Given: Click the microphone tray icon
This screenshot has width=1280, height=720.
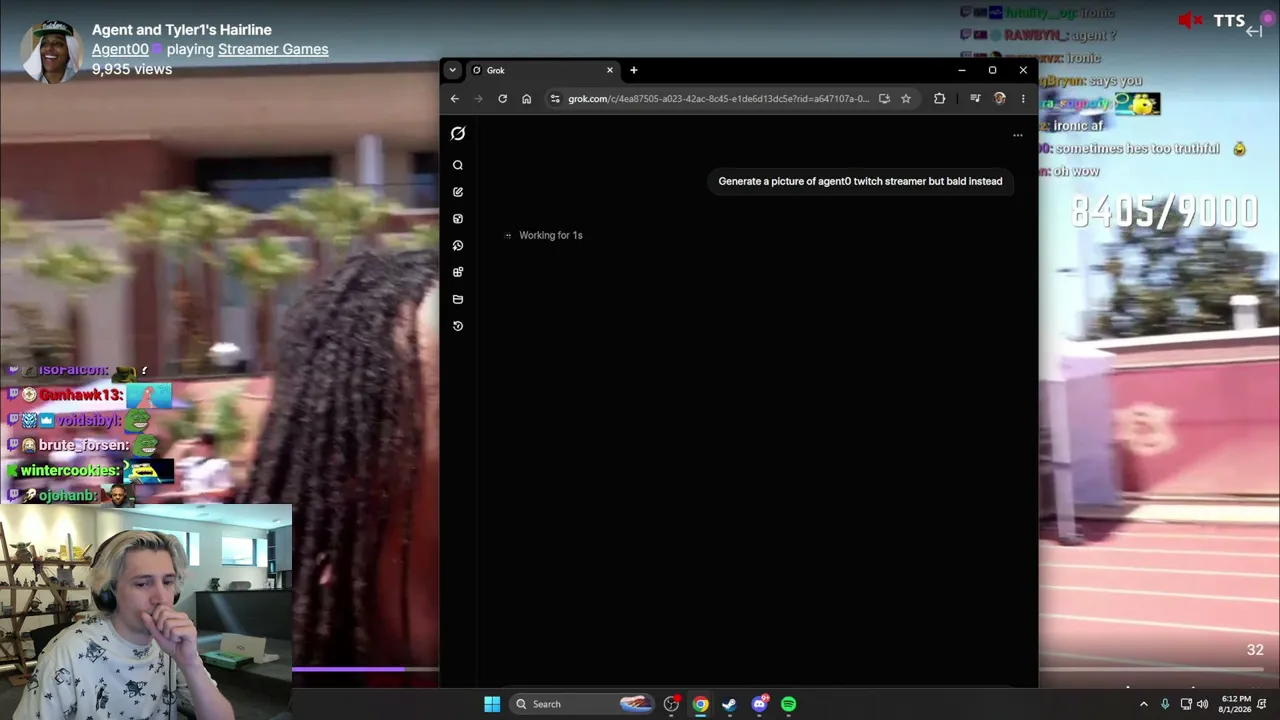Looking at the screenshot, I should coord(1165,704).
